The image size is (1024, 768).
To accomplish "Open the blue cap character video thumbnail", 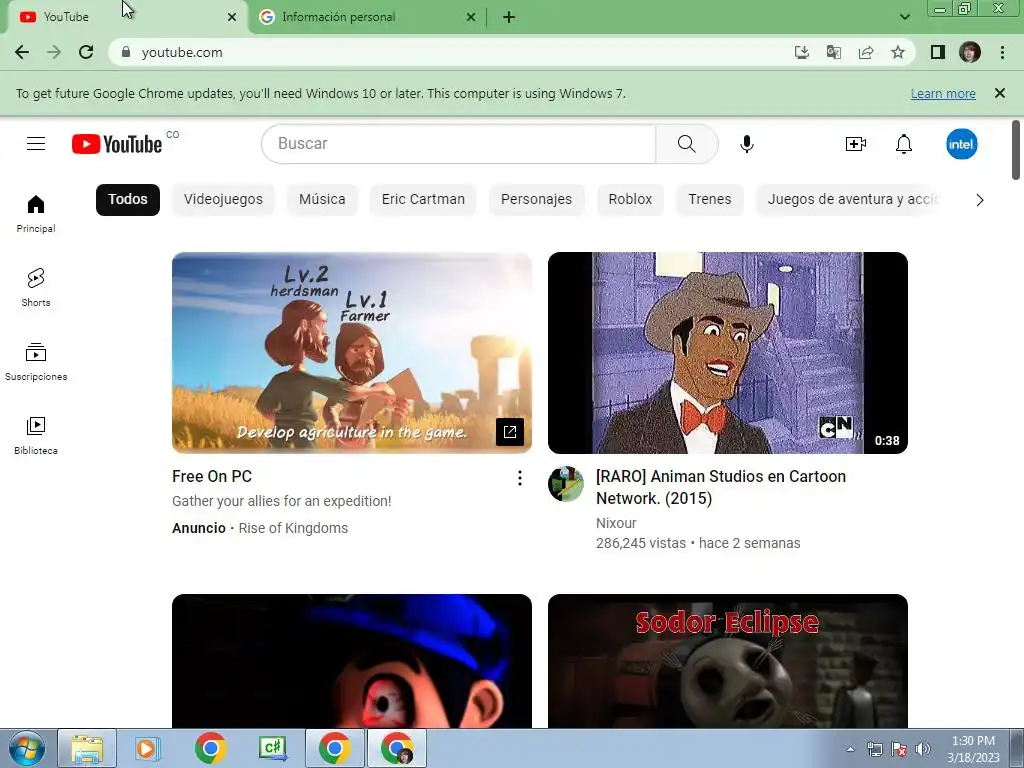I will (x=352, y=661).
